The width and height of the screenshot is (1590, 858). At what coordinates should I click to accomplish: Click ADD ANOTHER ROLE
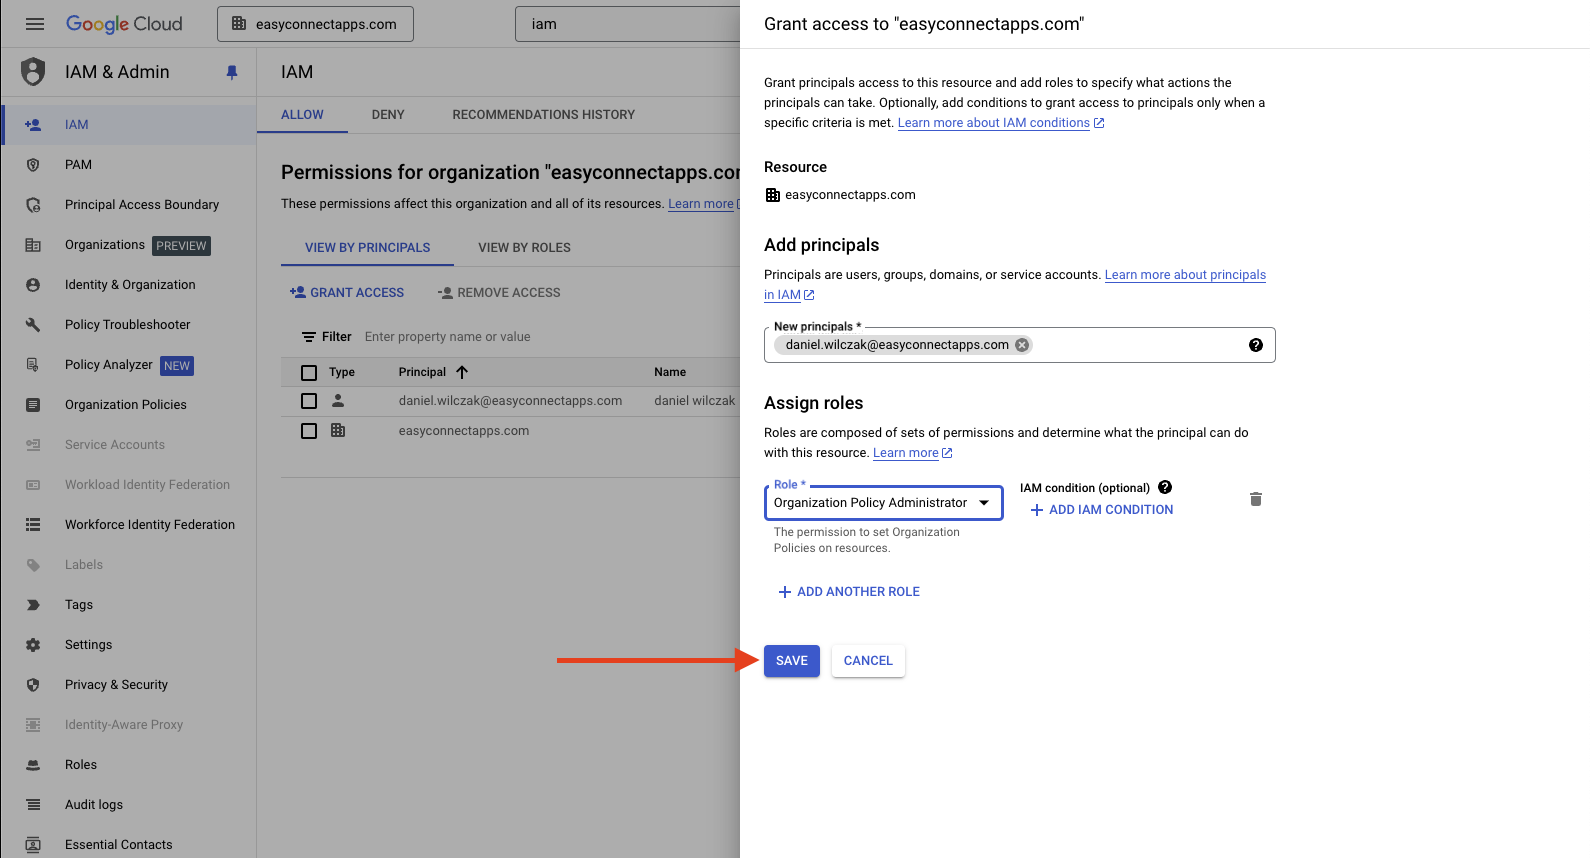(x=849, y=592)
